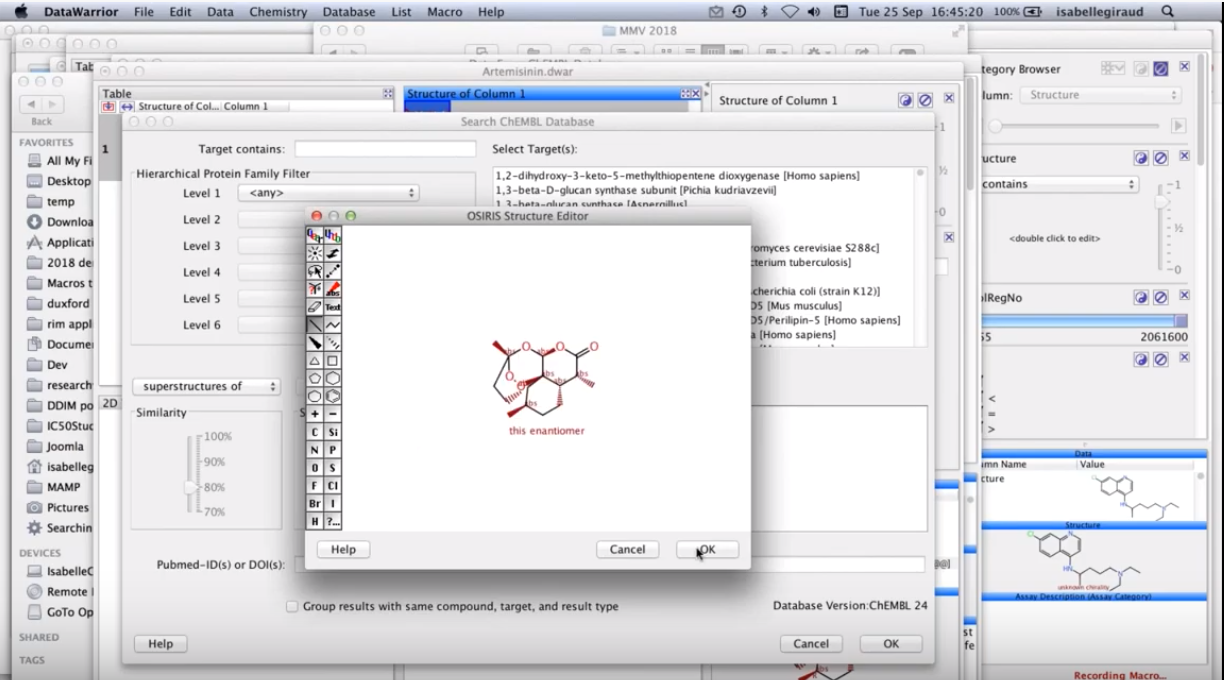Click Cancel in Search ChEMBL Database dialog
The image size is (1224, 680).
click(x=811, y=644)
